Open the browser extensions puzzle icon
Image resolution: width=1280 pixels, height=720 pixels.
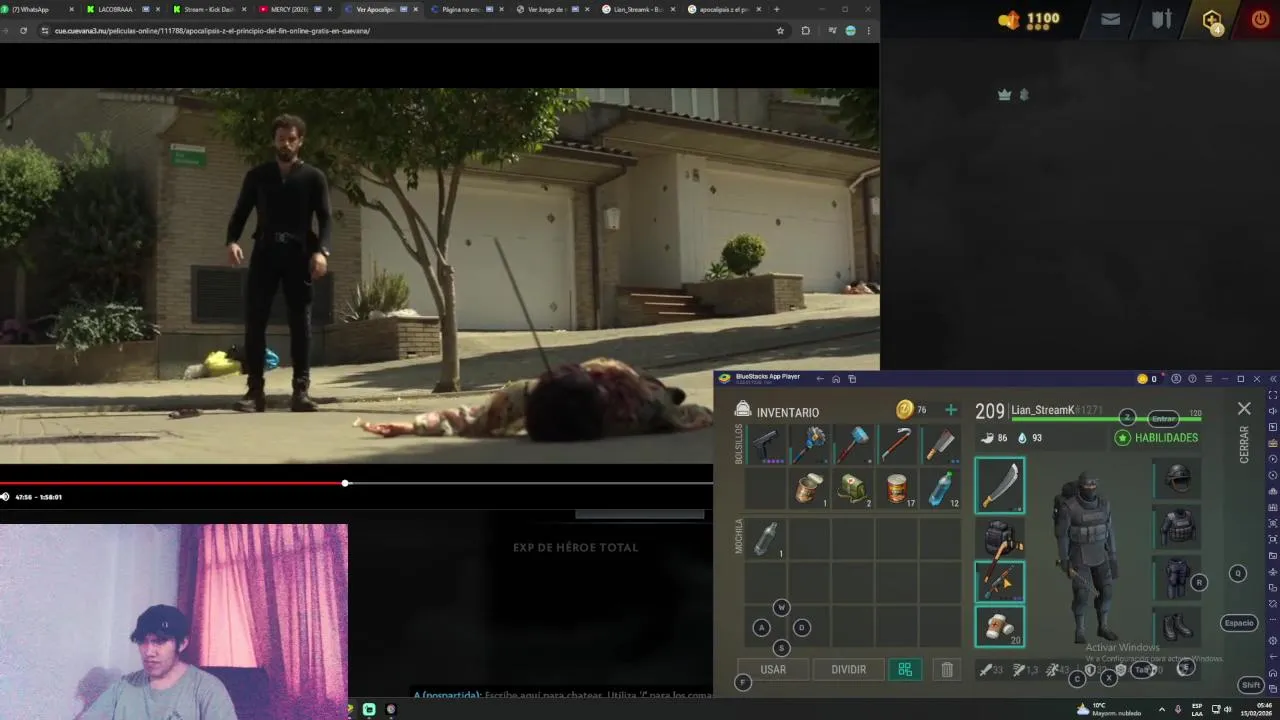805,31
